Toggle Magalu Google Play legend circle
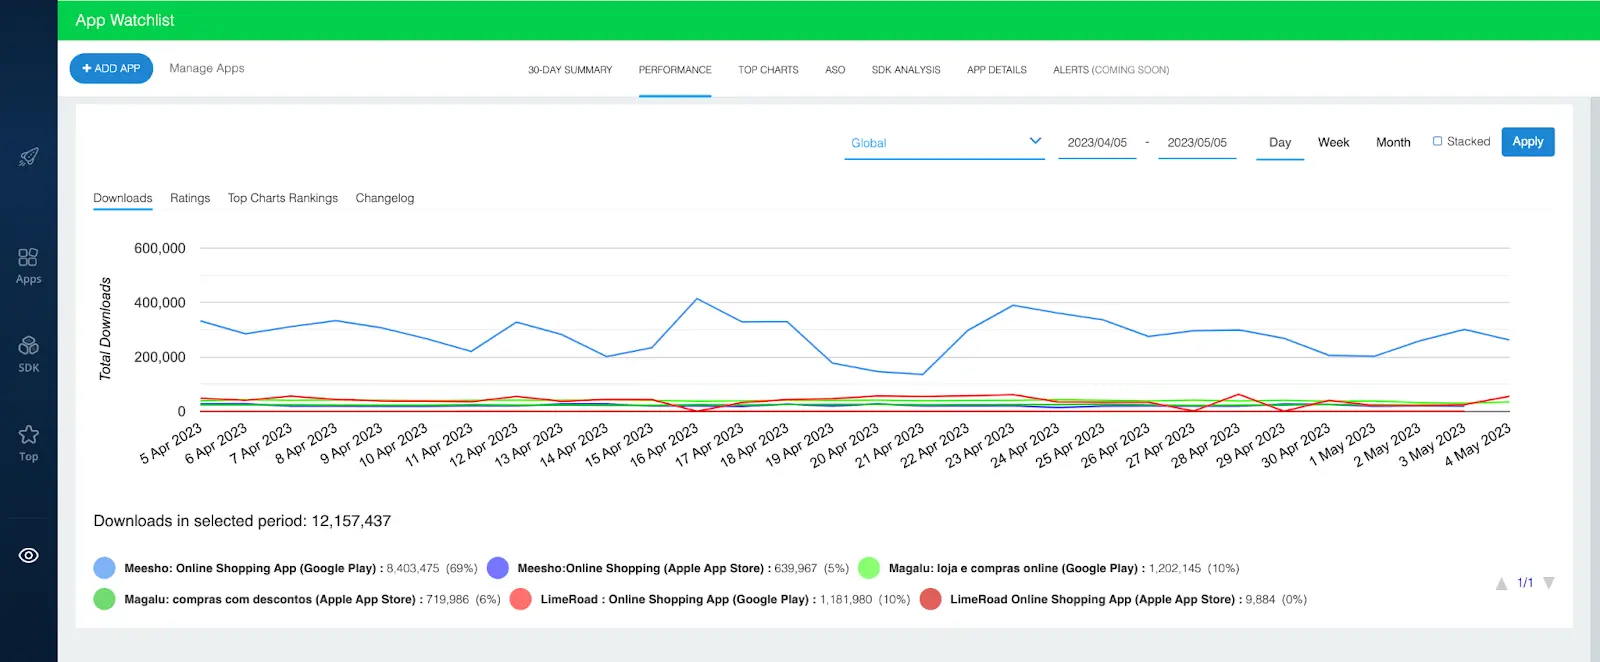This screenshot has height=662, width=1600. pyautogui.click(x=869, y=568)
